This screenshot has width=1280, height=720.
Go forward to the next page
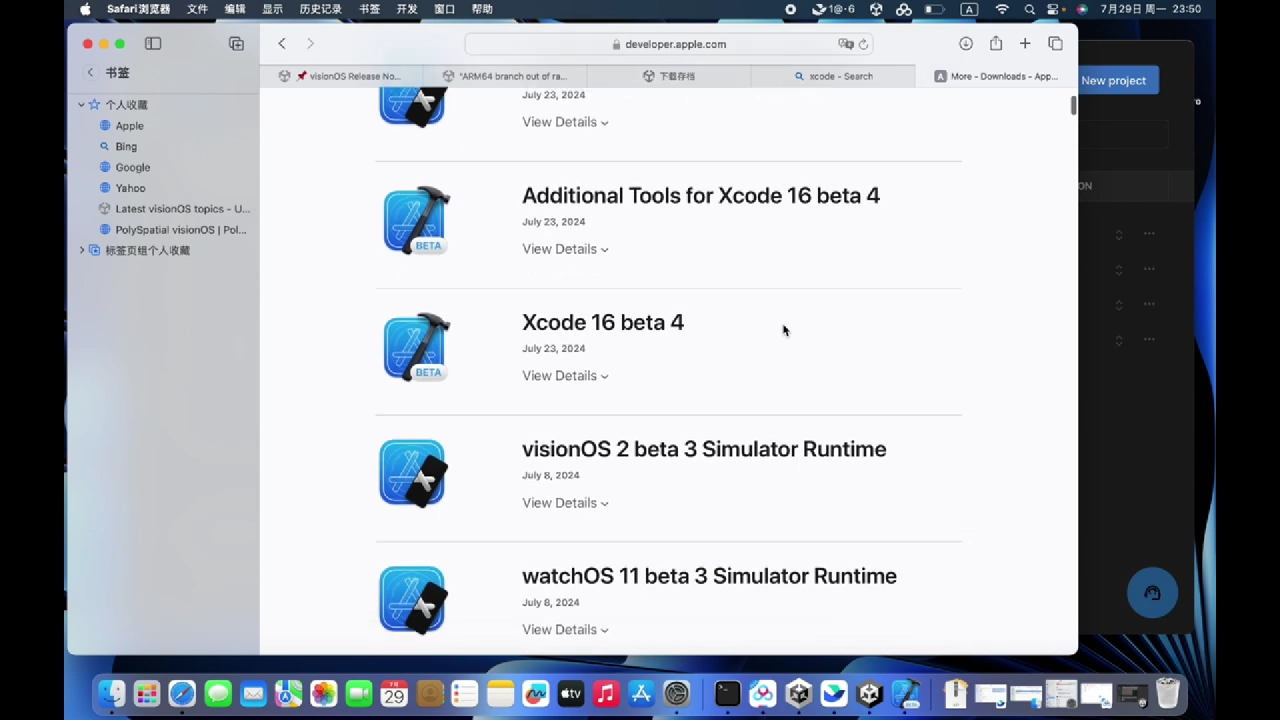(x=310, y=44)
